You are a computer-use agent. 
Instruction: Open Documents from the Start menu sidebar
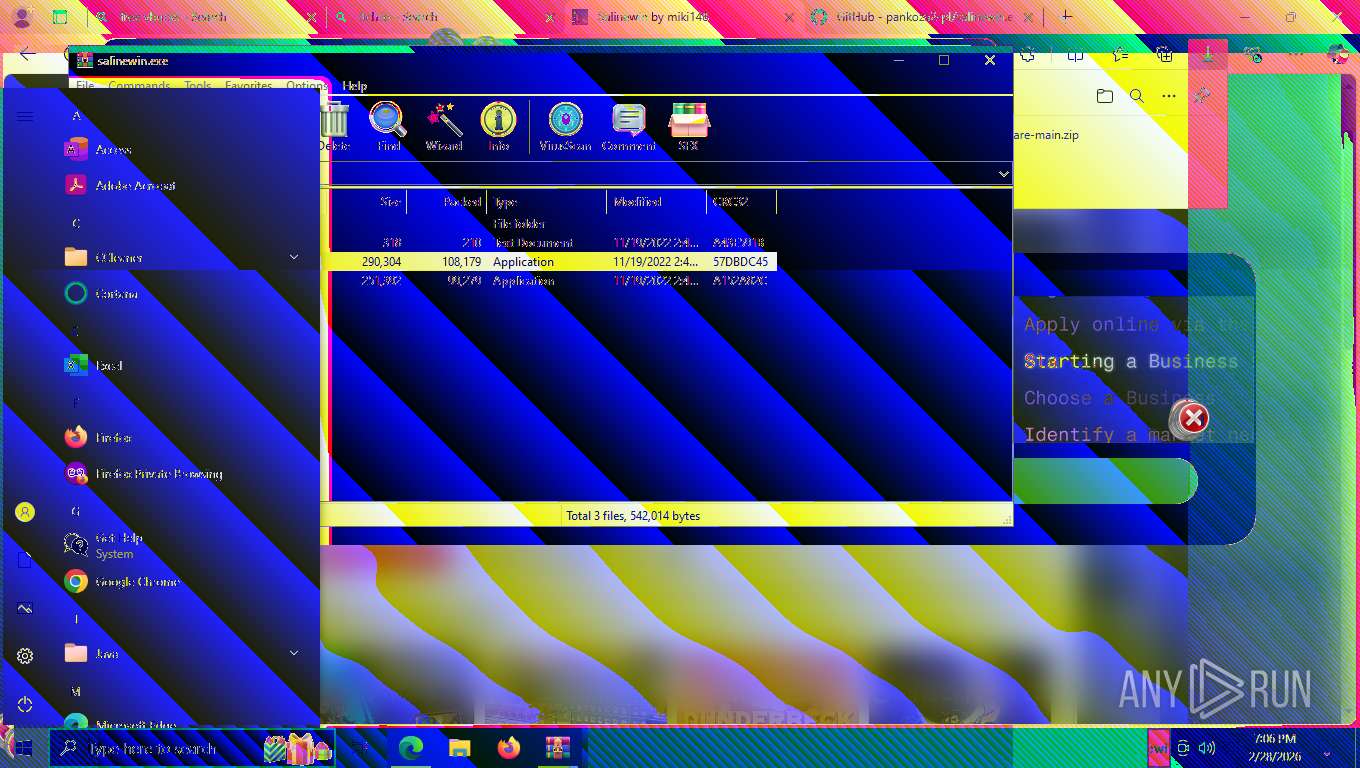(25, 560)
